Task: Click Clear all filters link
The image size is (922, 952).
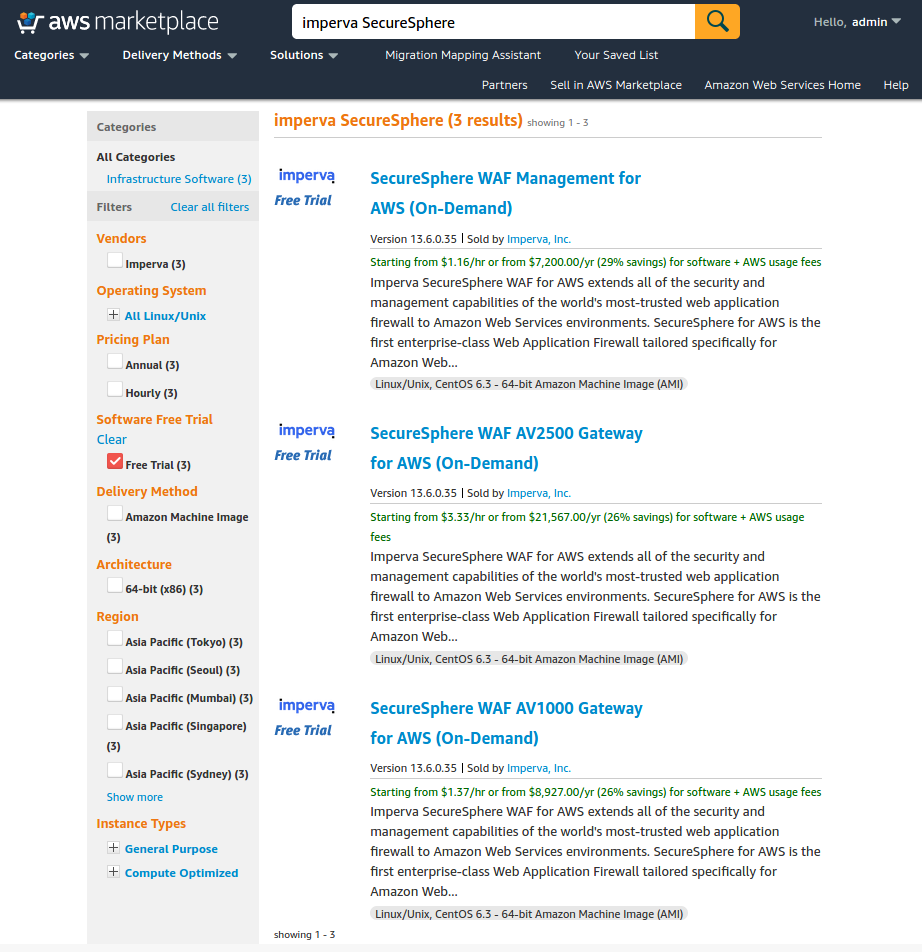Action: 209,207
